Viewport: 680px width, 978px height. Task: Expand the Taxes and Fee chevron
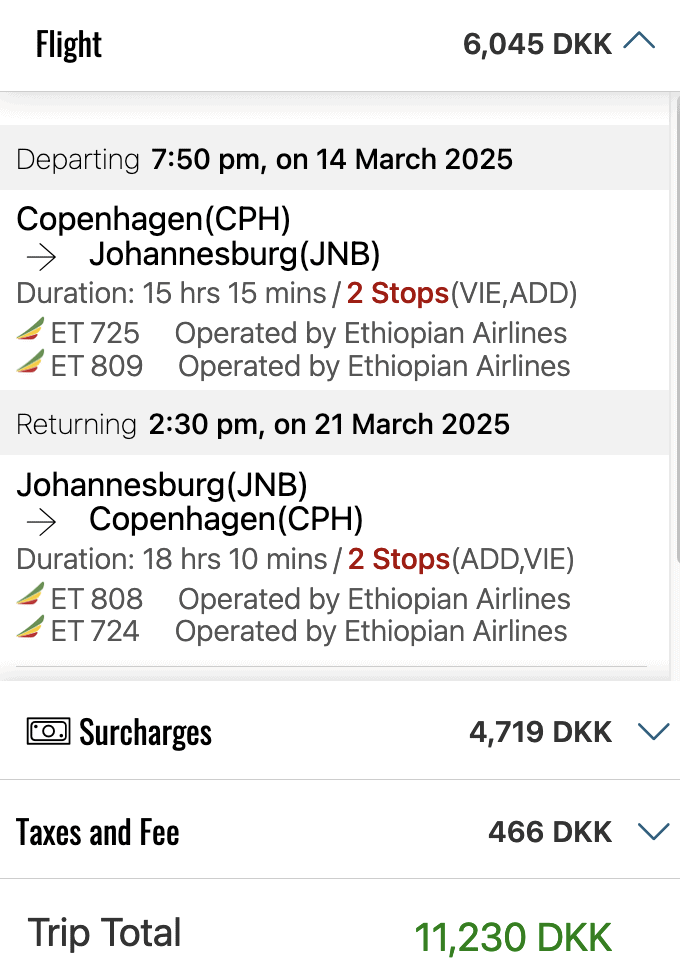pyautogui.click(x=653, y=831)
